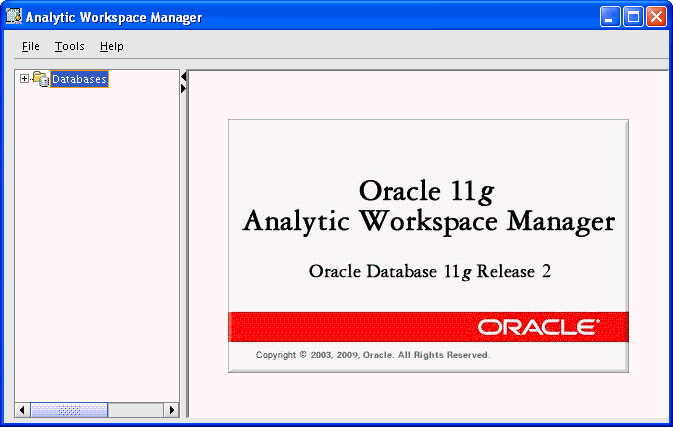Click the Analytic Workspace Manager title icon
Viewport: 673px width, 427px height.
click(x=14, y=16)
